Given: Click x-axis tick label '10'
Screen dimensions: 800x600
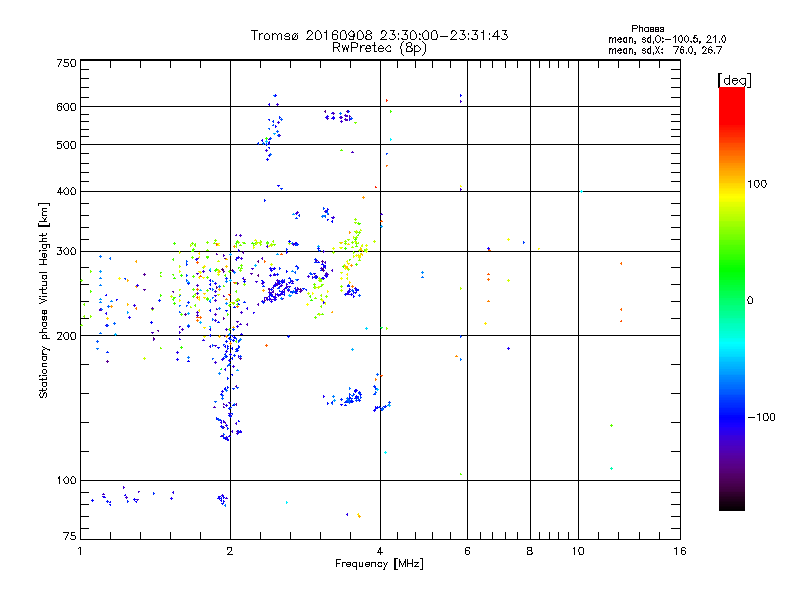Looking at the screenshot, I should tap(578, 551).
